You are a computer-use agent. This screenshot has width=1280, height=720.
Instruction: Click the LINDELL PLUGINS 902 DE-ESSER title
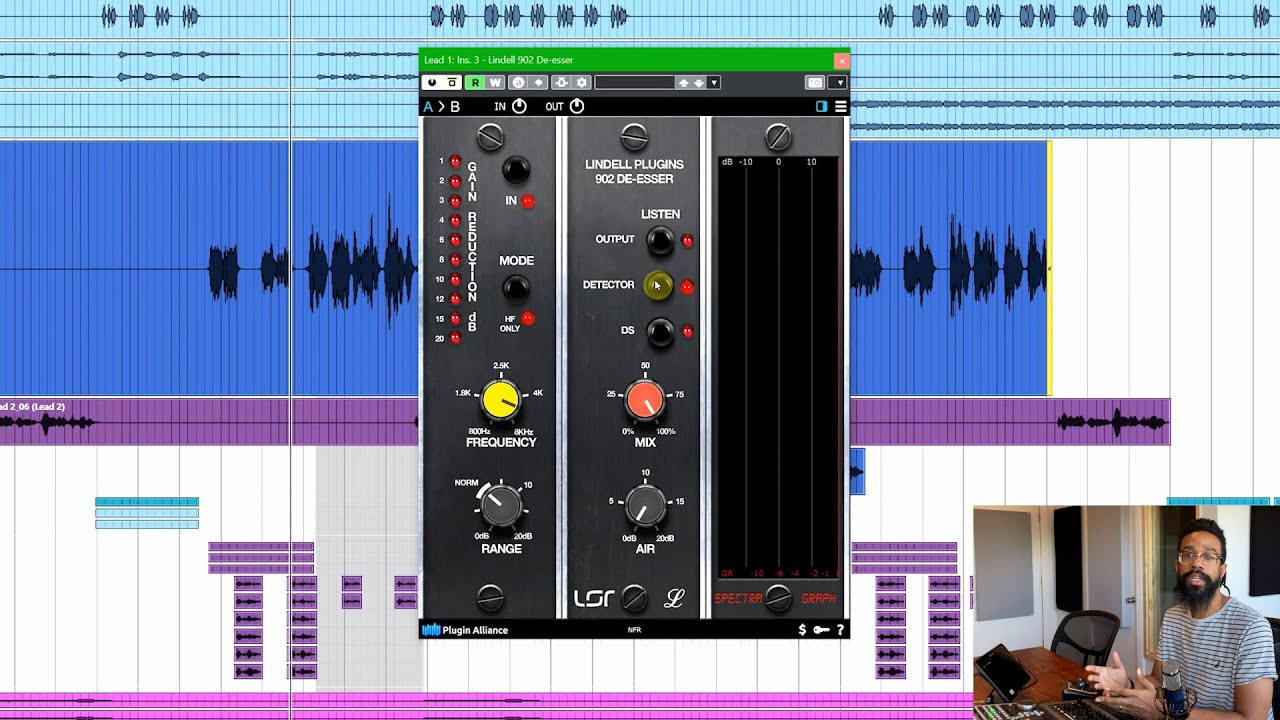(x=634, y=171)
